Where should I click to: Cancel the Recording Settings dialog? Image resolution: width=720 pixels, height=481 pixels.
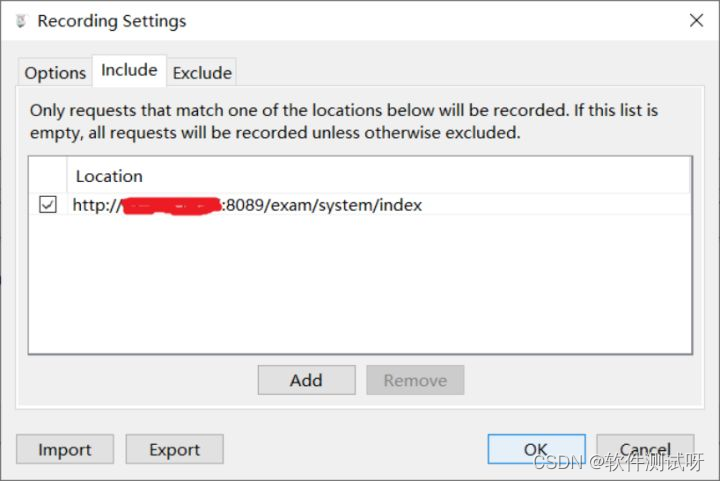[x=645, y=450]
